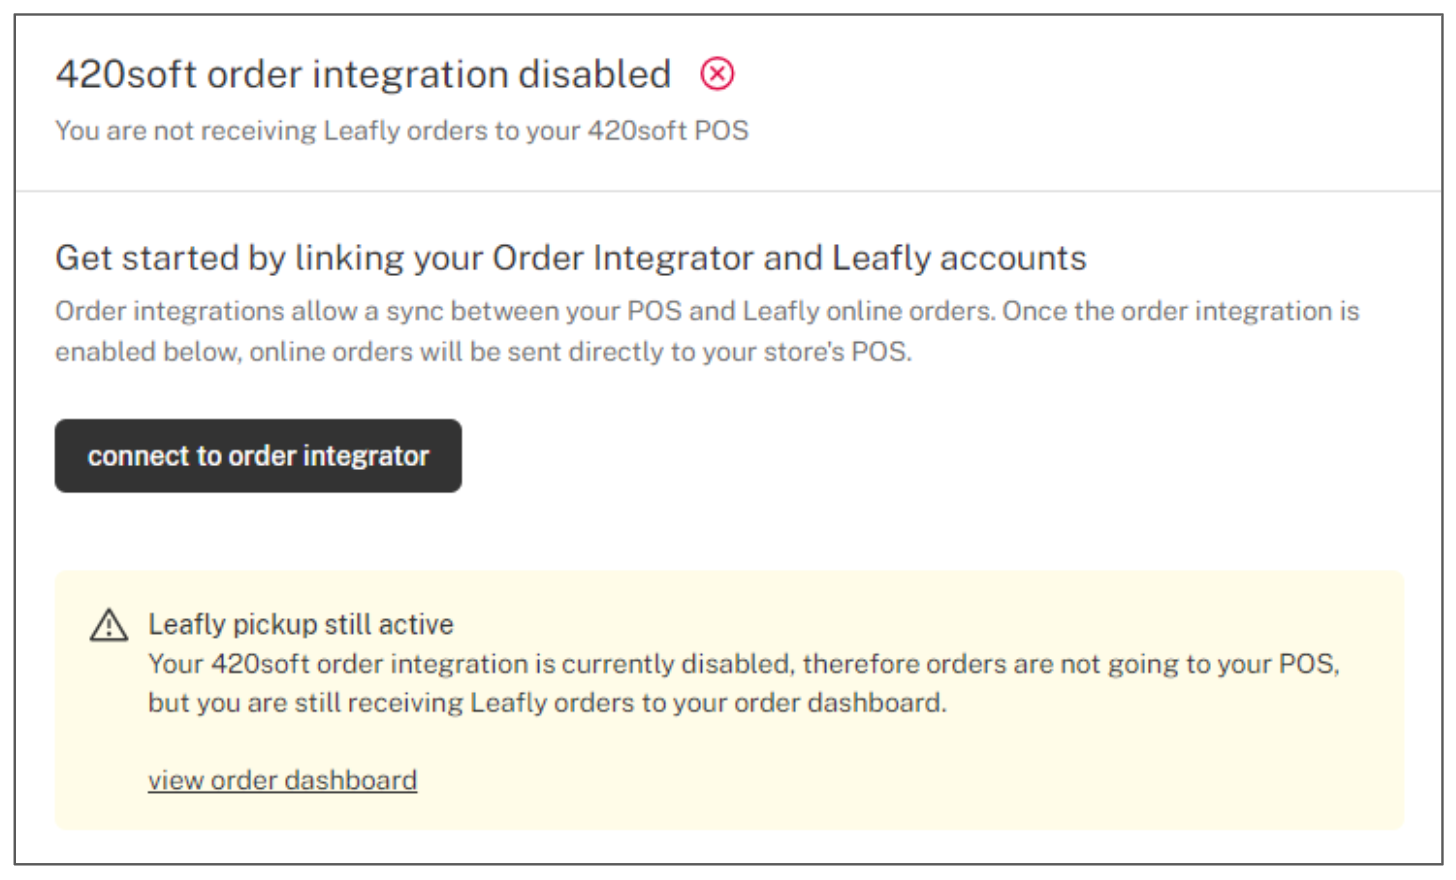The height and width of the screenshot is (880, 1456).
Task: Click the red disabled status X icon
Action: [717, 74]
